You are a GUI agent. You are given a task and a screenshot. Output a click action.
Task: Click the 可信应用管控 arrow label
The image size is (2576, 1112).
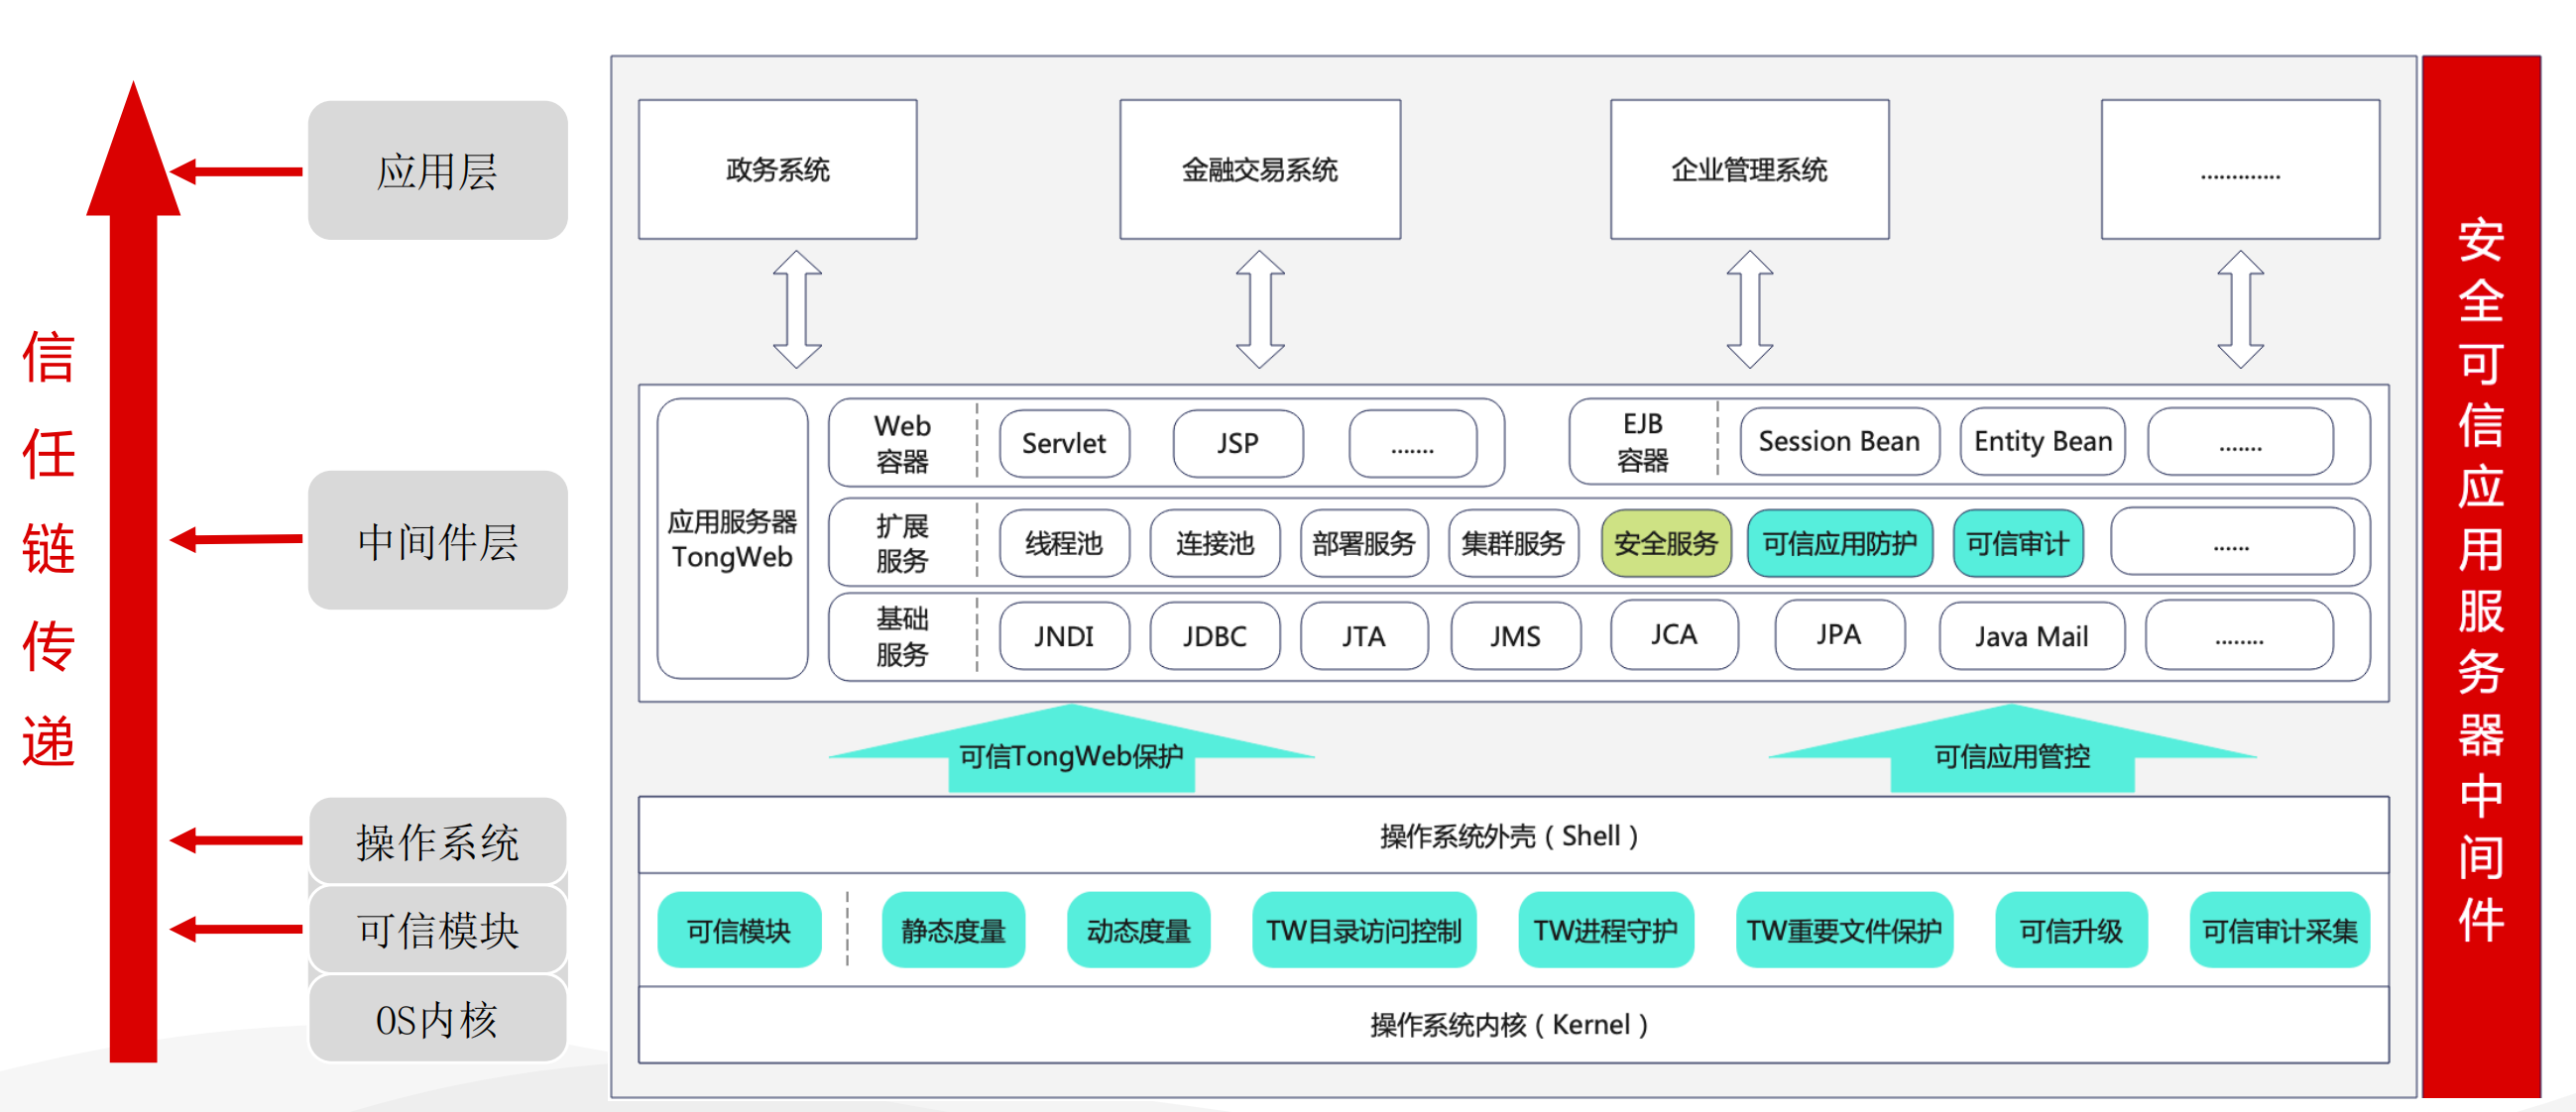point(2012,756)
